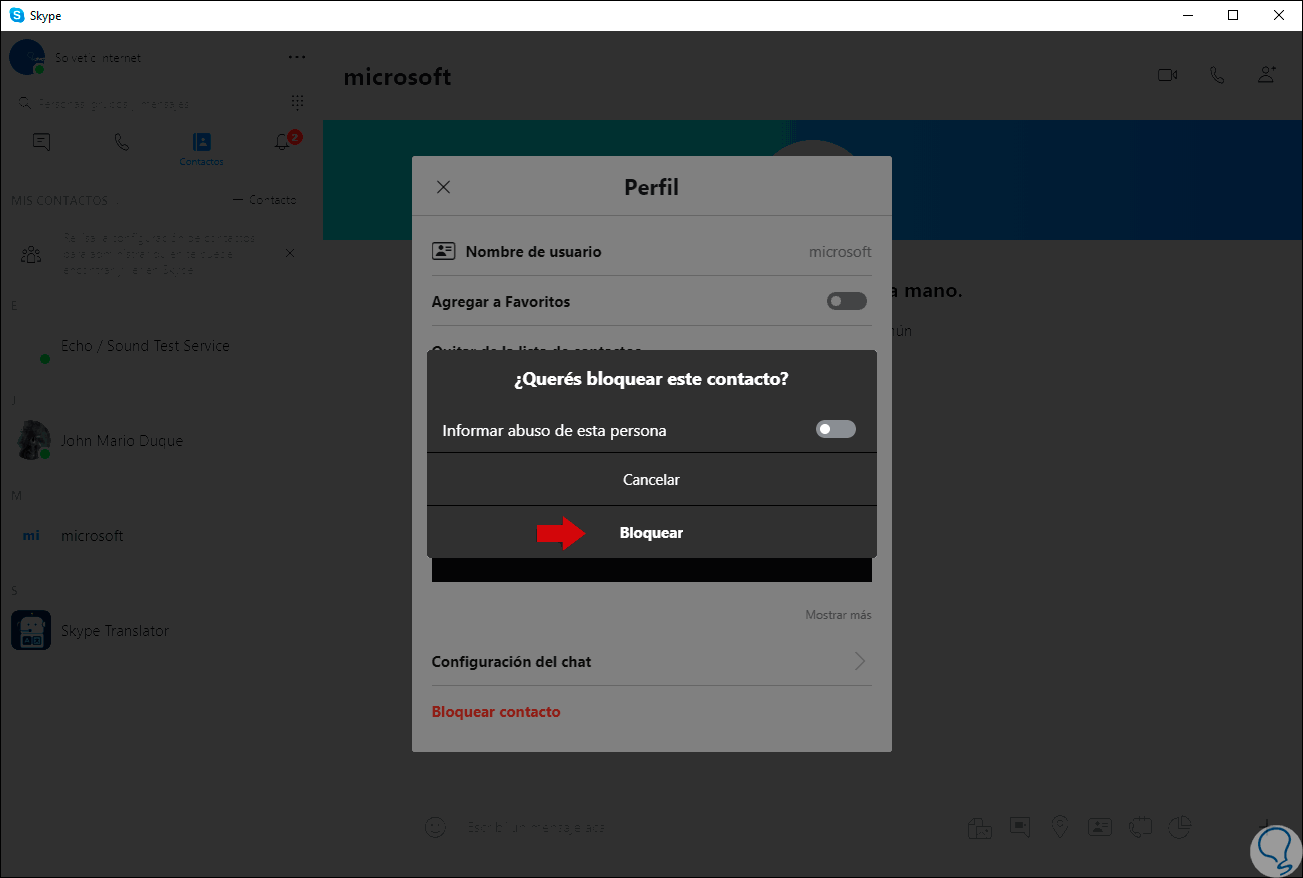The width and height of the screenshot is (1303, 878).
Task: Expand Configuración del chat chevron
Action: click(859, 661)
